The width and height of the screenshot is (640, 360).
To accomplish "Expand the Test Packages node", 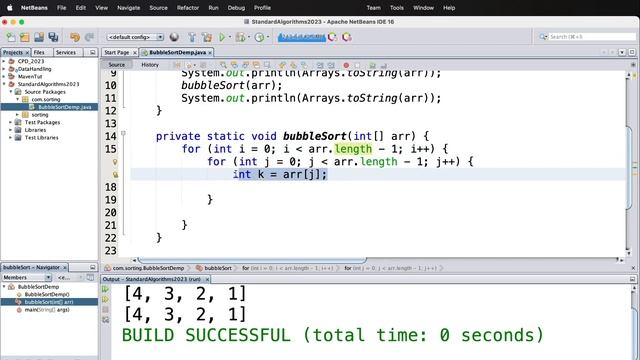I will [11, 122].
